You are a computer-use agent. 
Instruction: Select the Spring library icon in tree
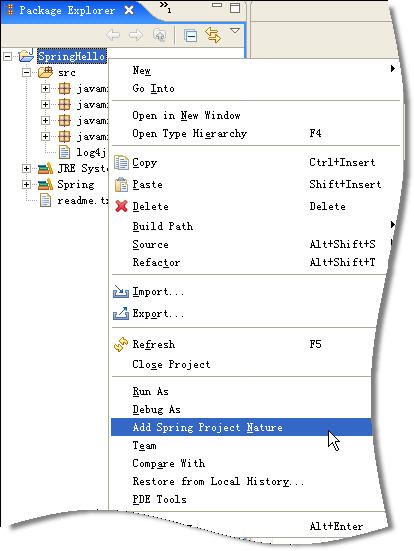[45, 184]
